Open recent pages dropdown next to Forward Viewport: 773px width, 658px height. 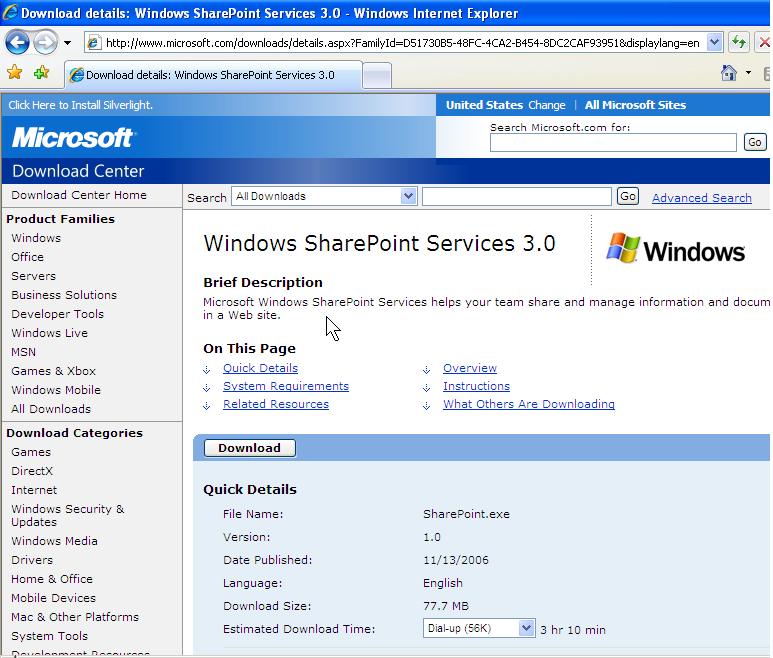(x=68, y=43)
